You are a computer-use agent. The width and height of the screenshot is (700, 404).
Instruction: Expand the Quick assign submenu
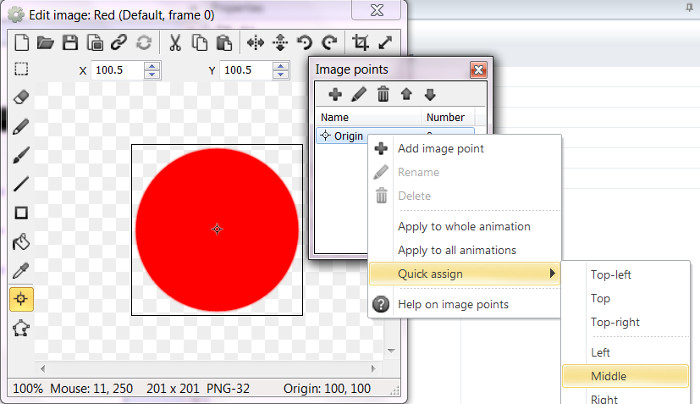[x=464, y=273]
